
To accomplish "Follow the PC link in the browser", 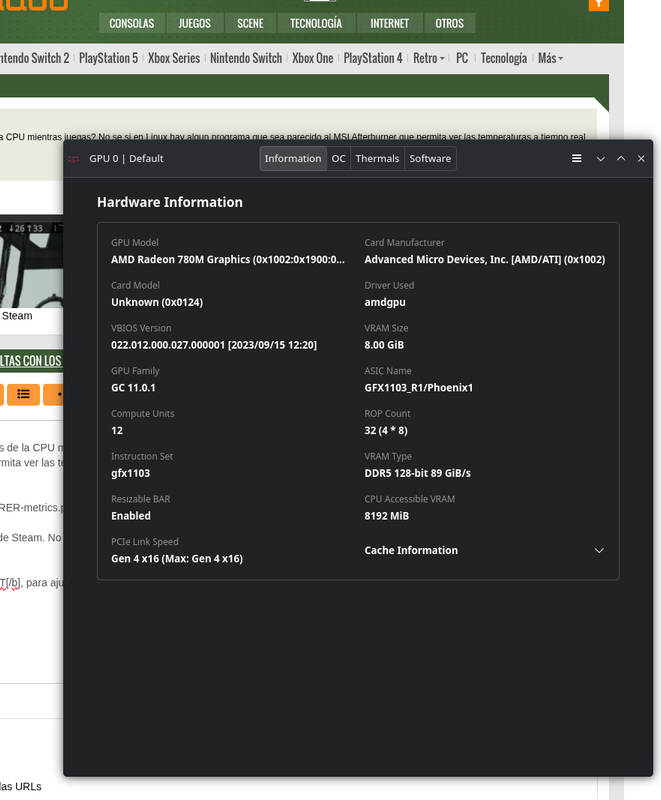I will (462, 58).
